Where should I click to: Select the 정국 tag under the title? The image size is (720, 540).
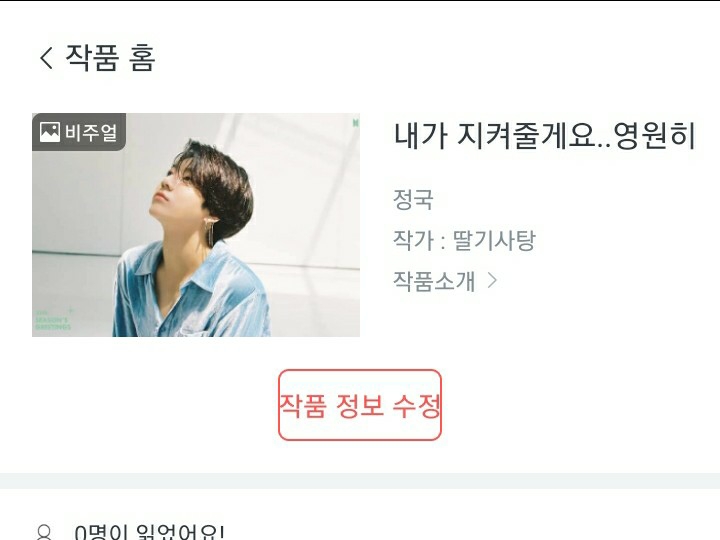coord(413,200)
